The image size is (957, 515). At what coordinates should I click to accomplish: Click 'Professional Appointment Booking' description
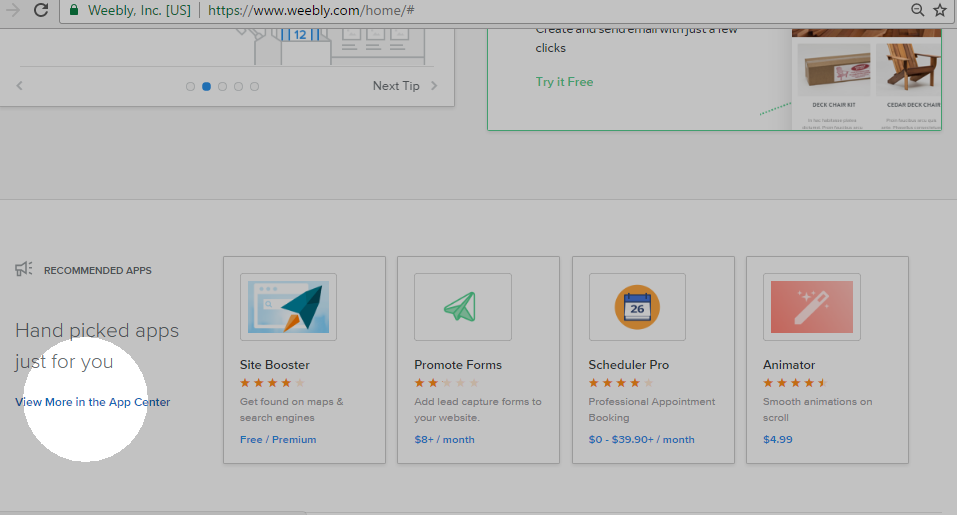point(652,409)
